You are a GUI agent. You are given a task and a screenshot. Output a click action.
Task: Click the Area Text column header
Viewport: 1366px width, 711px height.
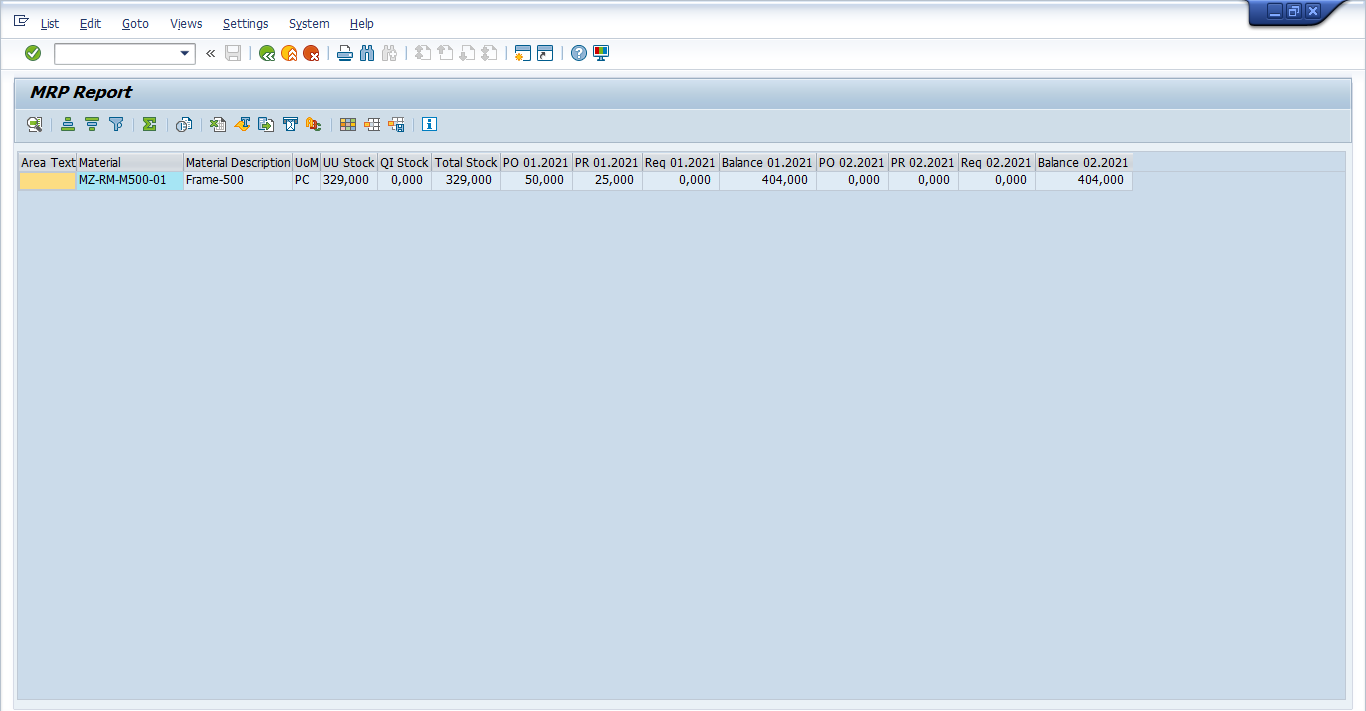tap(48, 162)
